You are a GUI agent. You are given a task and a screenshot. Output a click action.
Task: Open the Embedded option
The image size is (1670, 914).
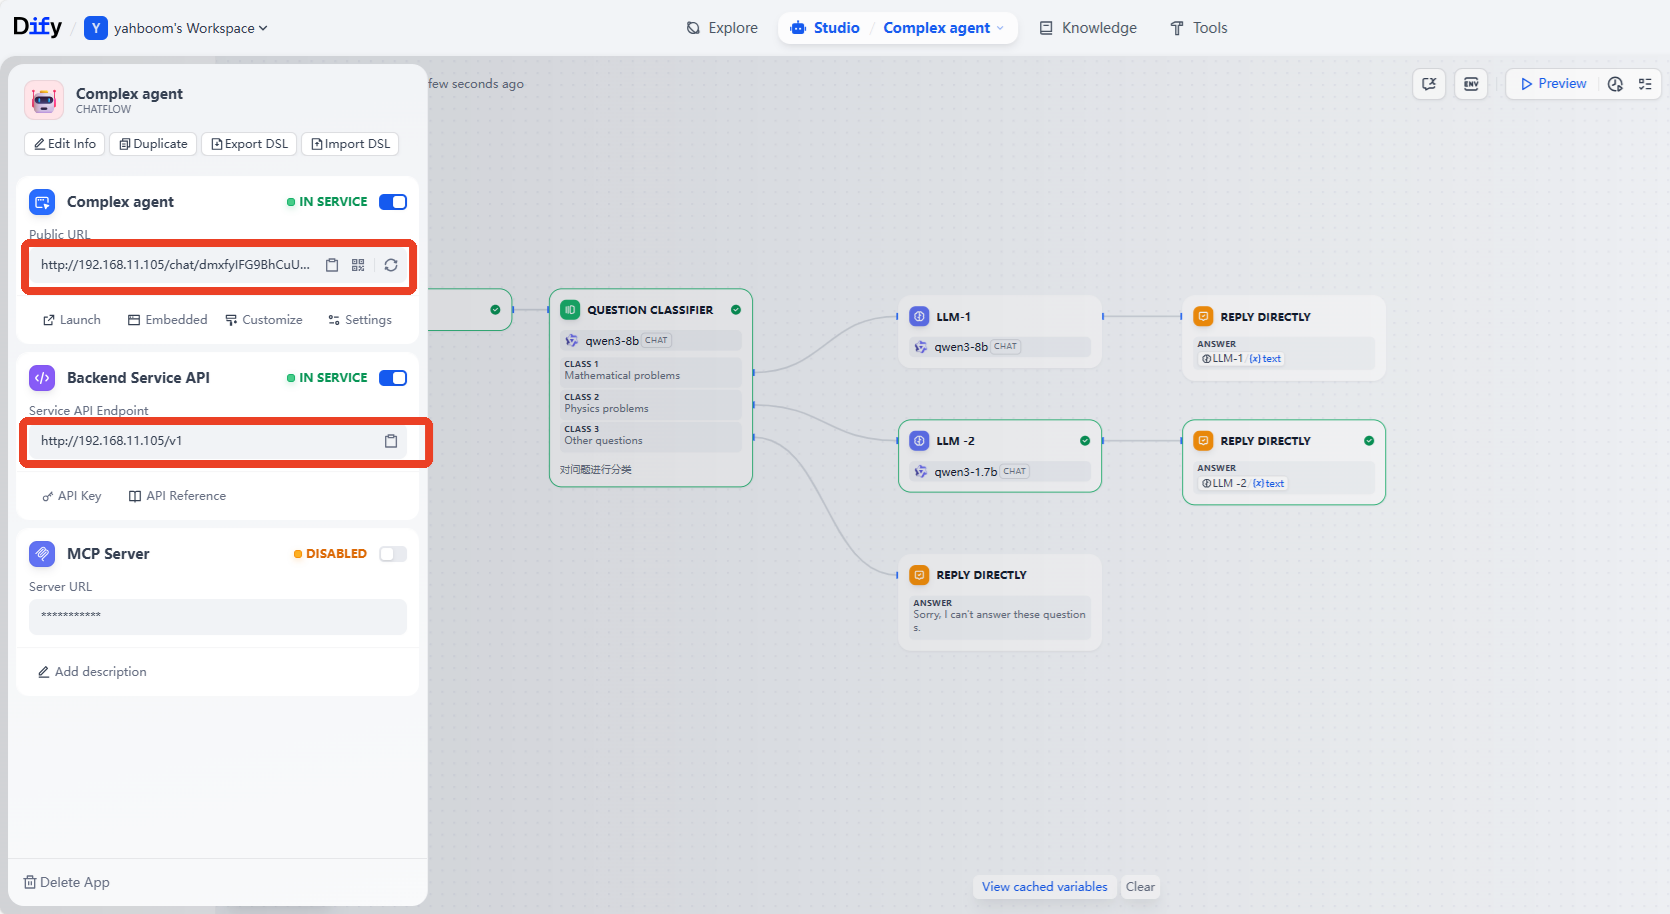click(x=167, y=320)
